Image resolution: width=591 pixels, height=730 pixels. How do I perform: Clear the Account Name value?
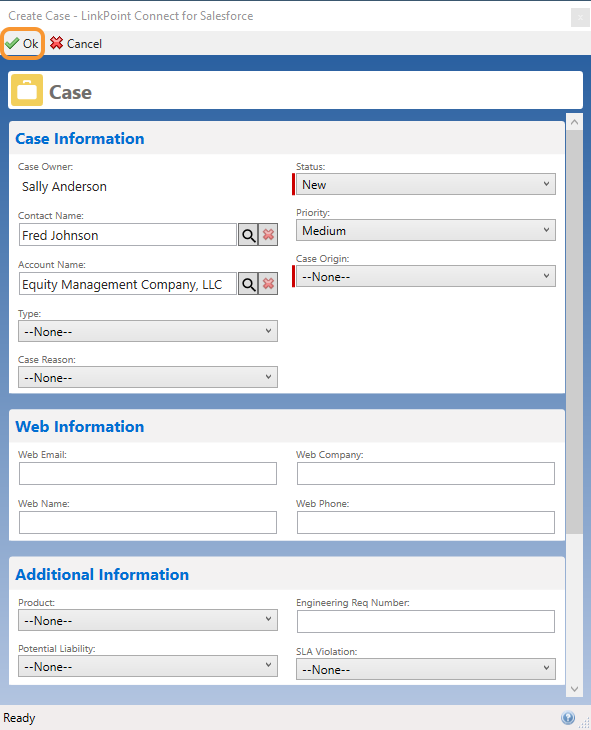coord(268,284)
